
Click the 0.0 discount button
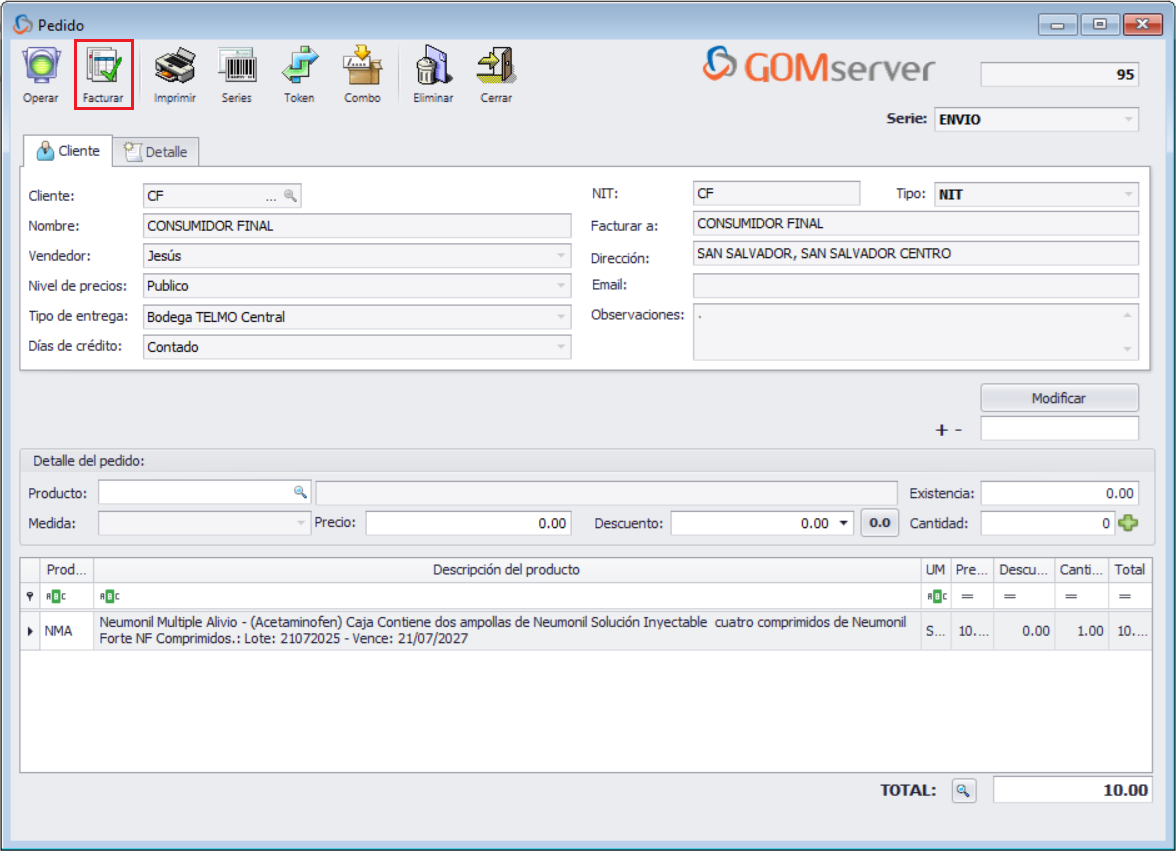pos(880,523)
